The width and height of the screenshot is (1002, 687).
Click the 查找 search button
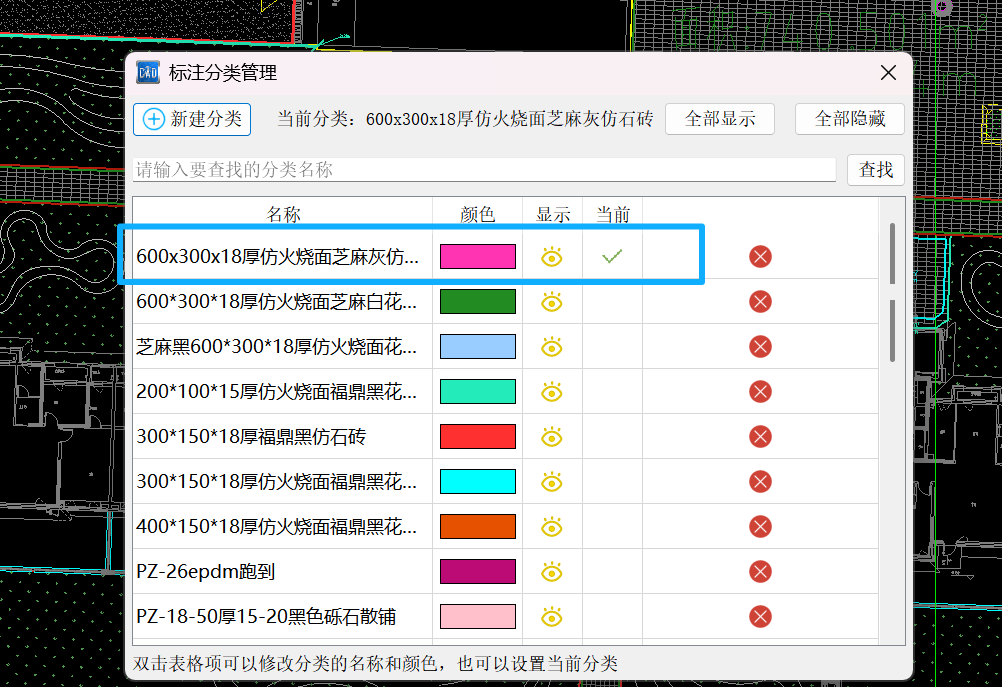click(875, 170)
